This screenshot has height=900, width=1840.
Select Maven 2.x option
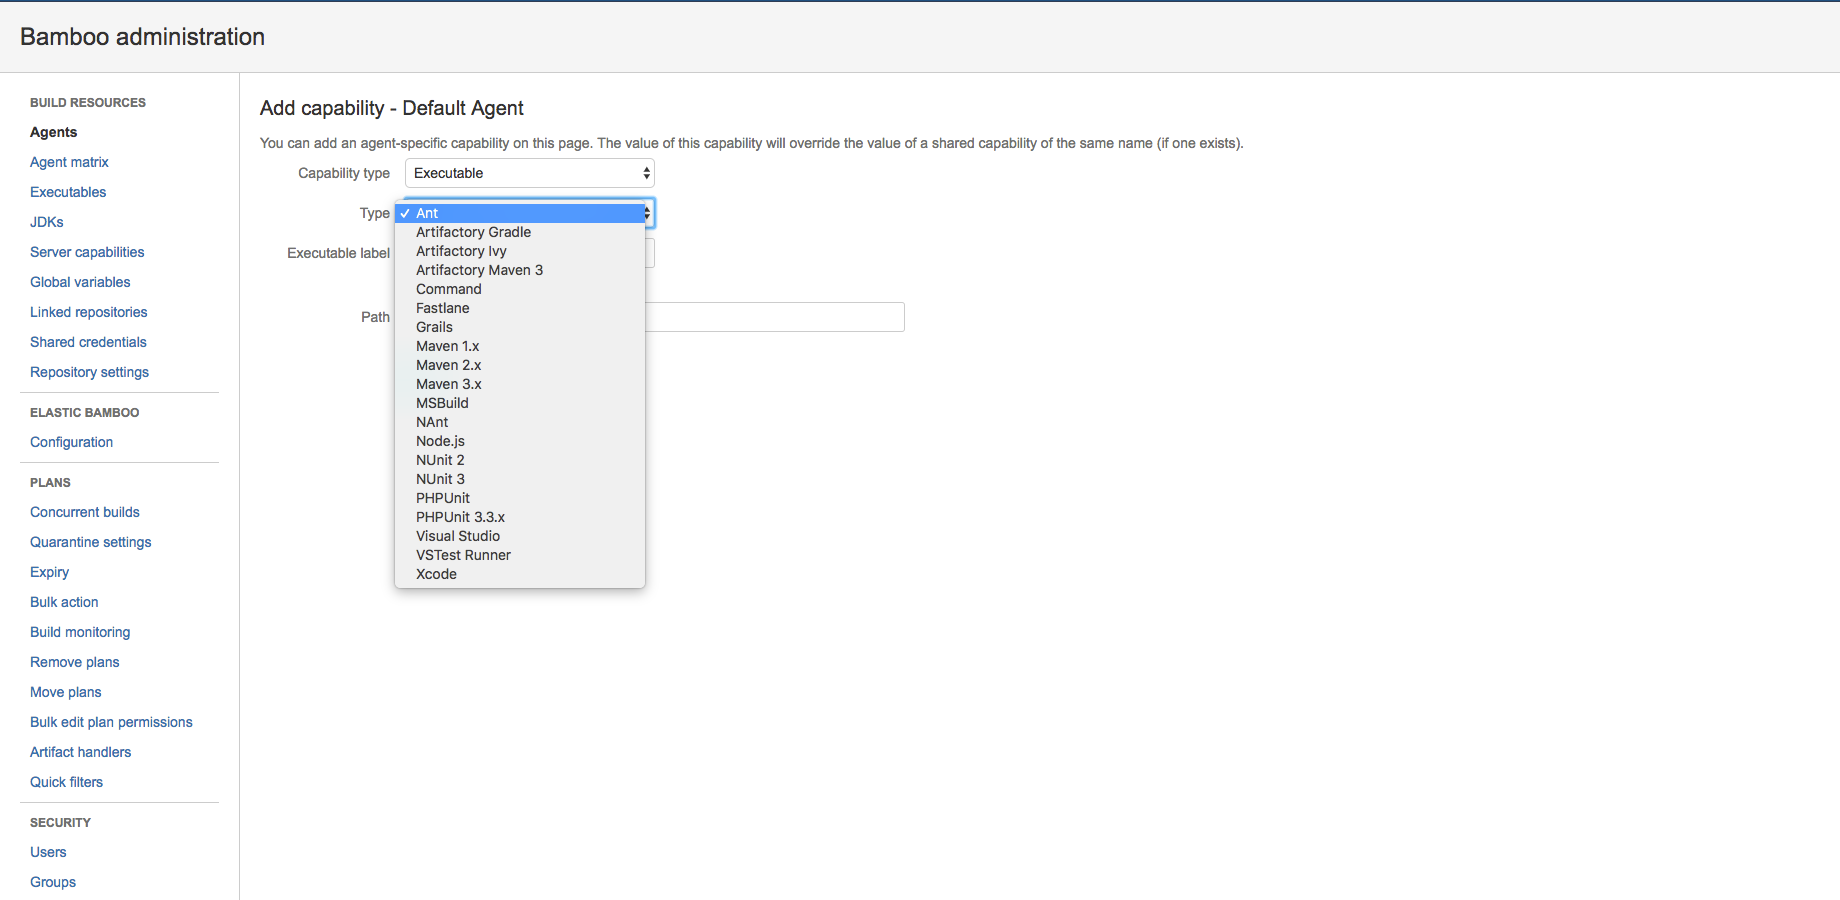point(520,365)
